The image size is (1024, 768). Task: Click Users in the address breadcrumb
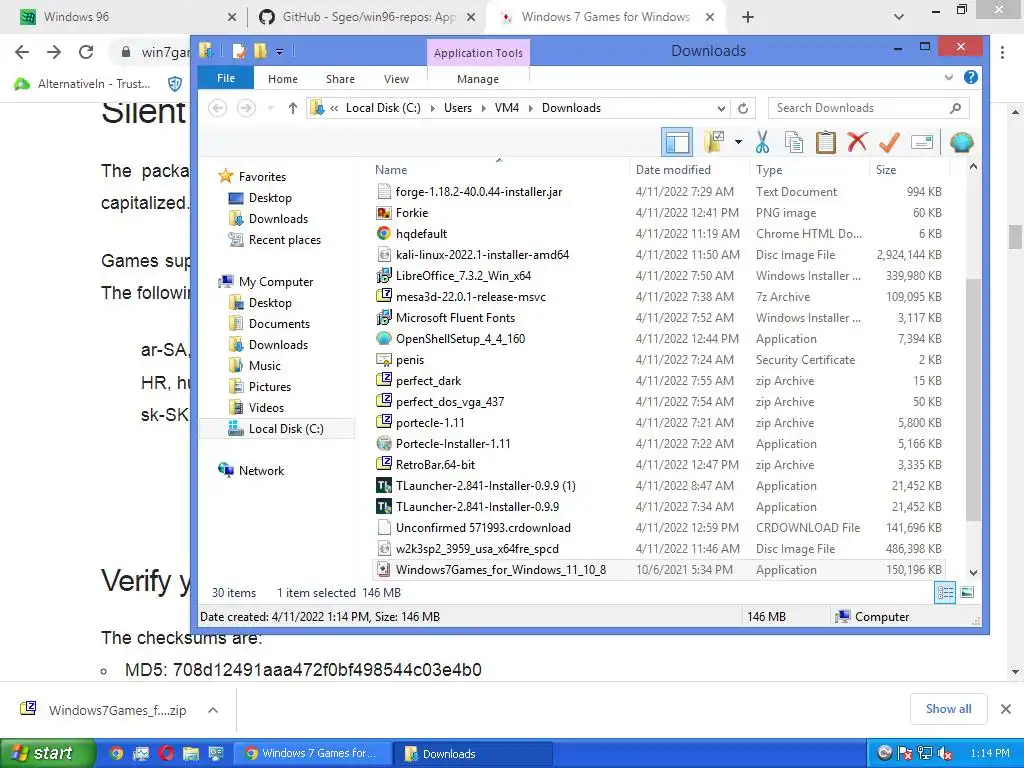click(x=458, y=108)
